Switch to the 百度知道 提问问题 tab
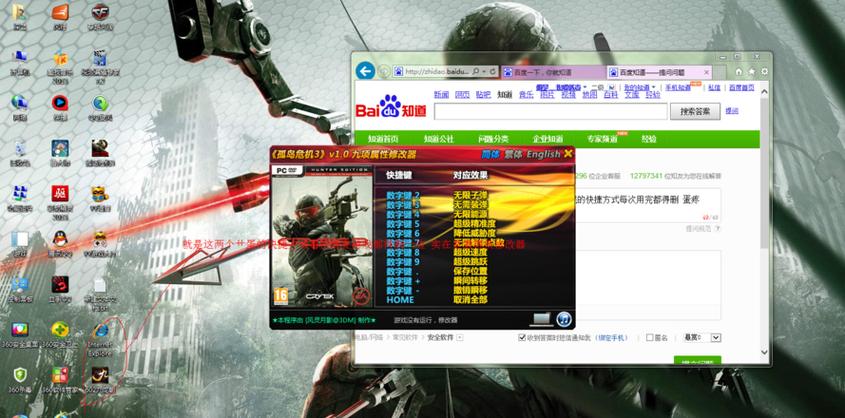Screen dimensions: 845x418 click(659, 72)
